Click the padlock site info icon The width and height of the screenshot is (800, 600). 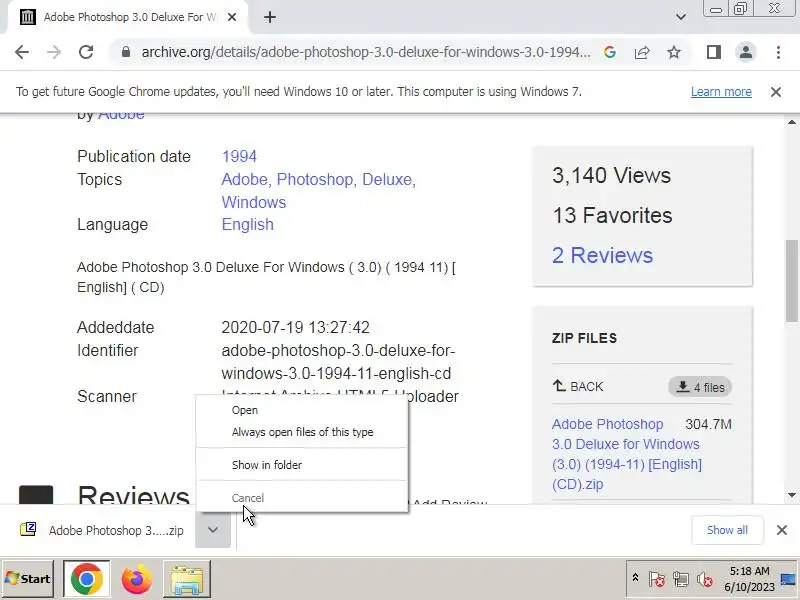[126, 52]
